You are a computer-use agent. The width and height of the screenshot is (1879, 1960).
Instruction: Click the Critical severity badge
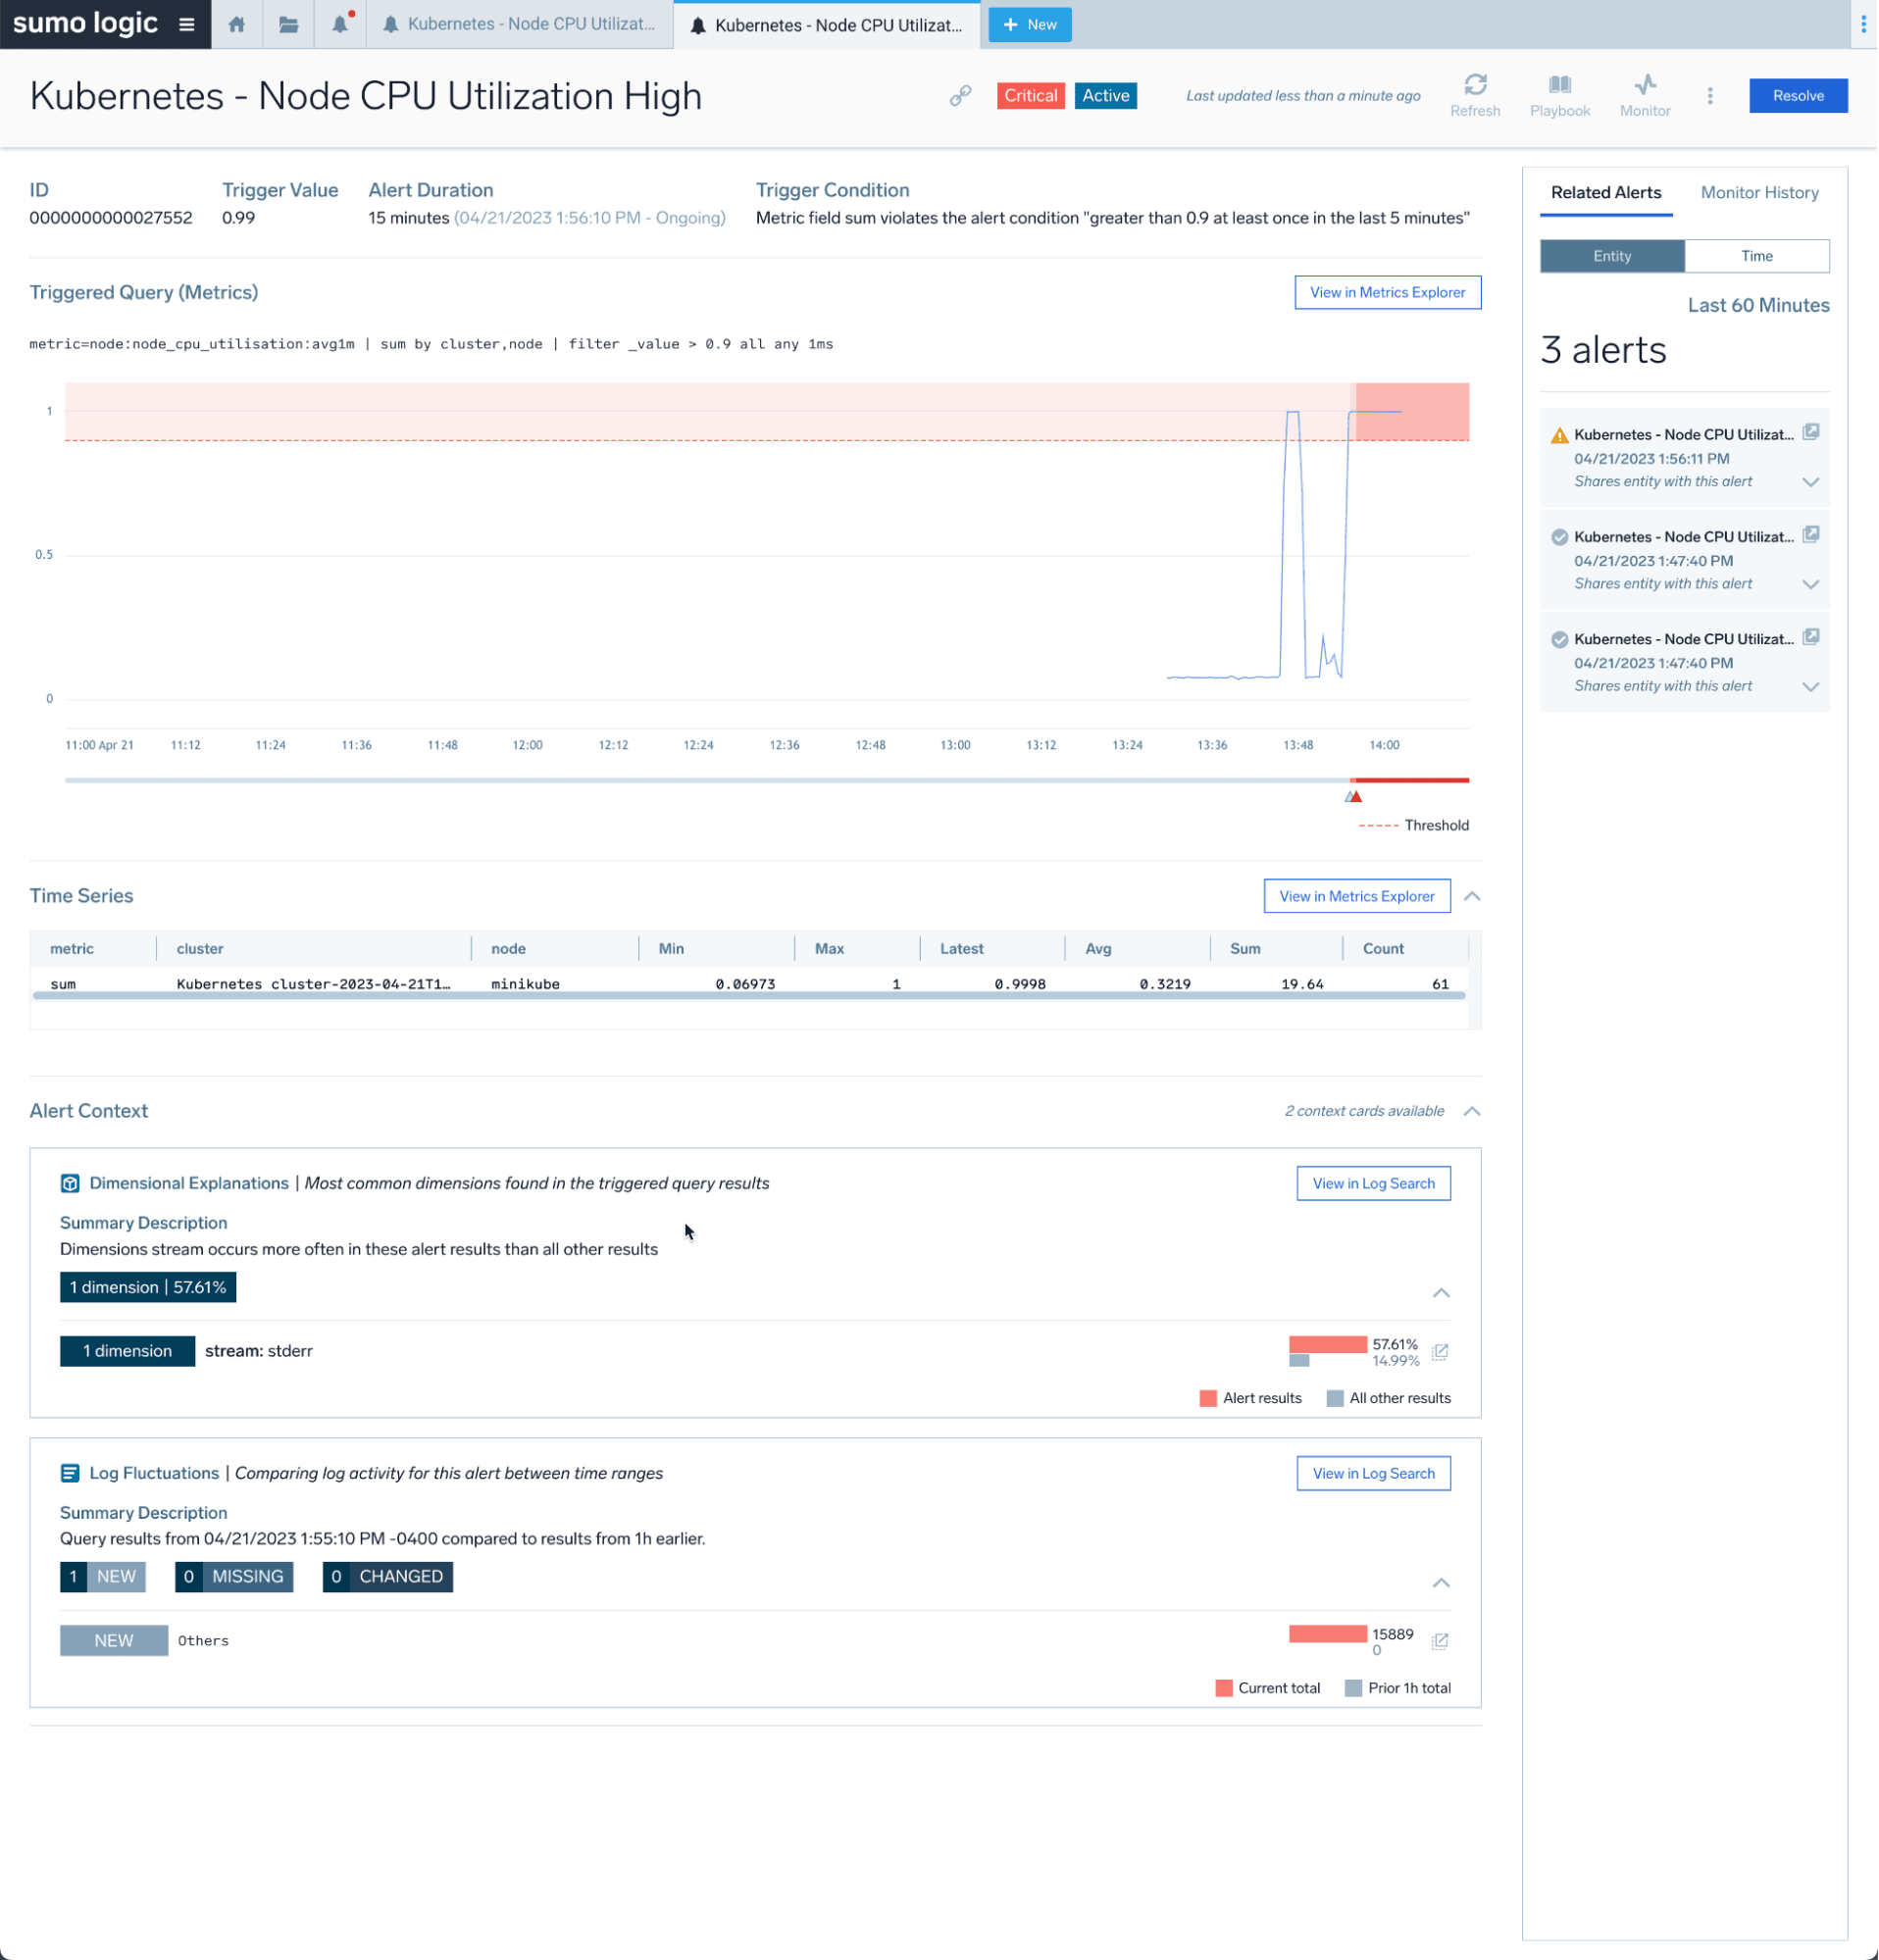click(1032, 96)
